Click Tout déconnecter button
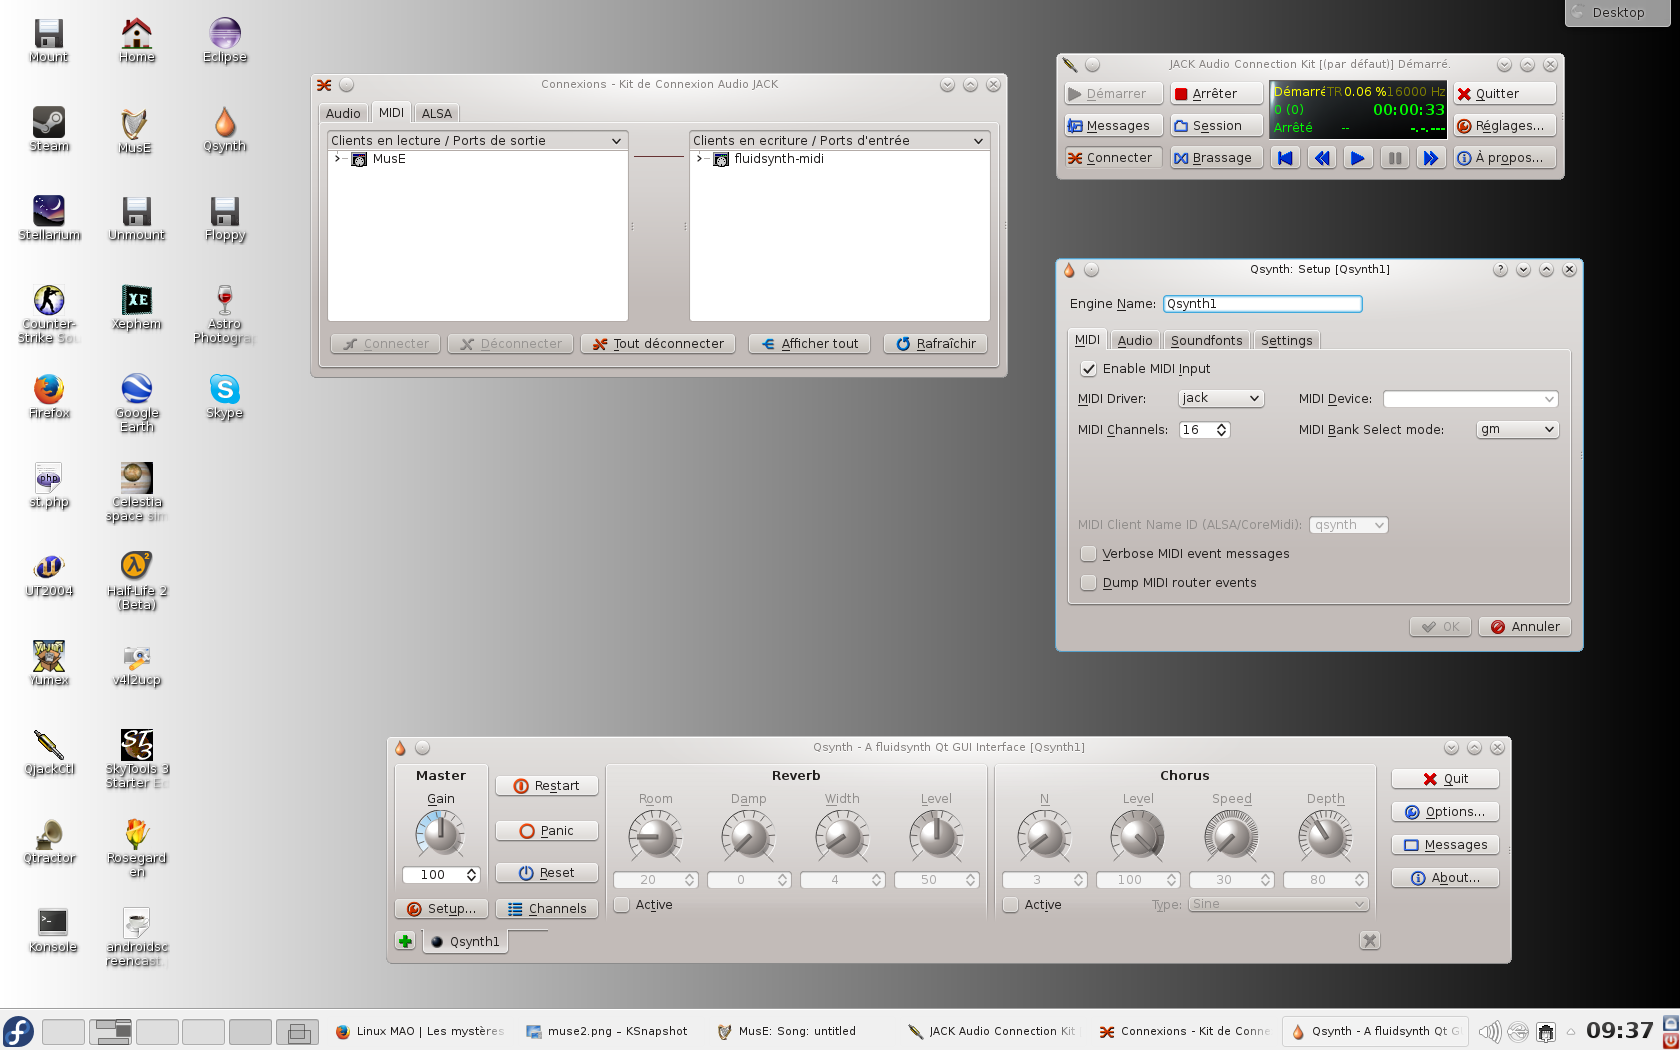This screenshot has width=1680, height=1050. (x=658, y=343)
